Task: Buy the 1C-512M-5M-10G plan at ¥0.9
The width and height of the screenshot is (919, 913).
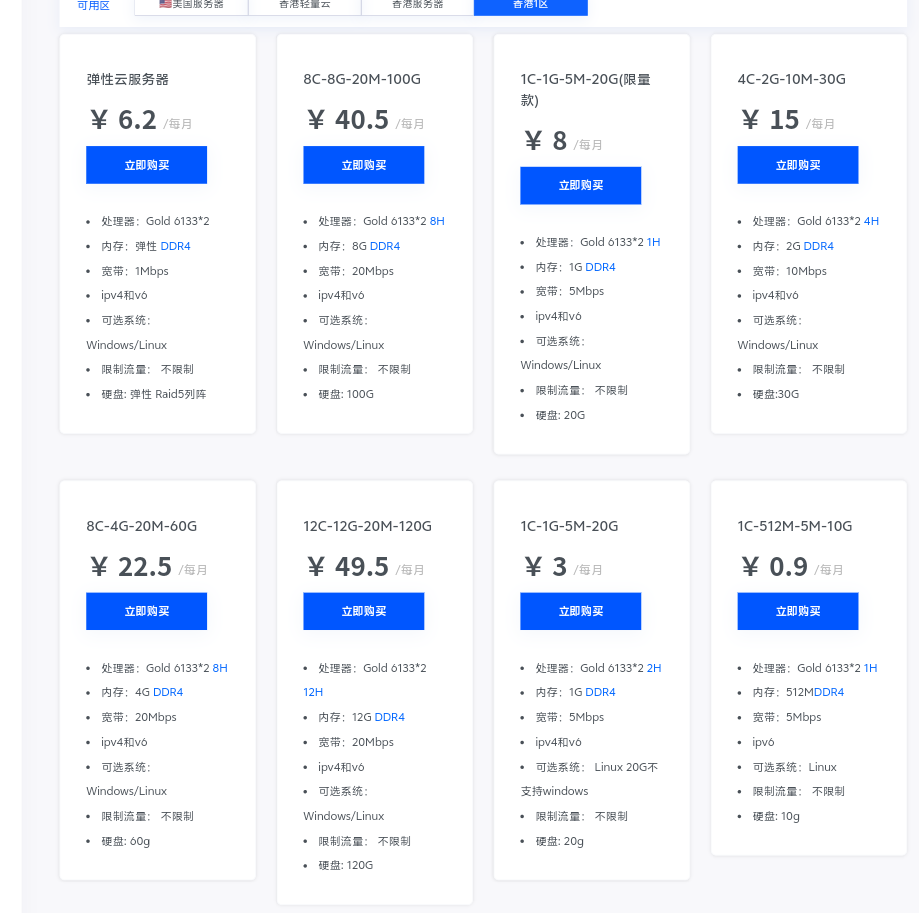Action: pyautogui.click(x=797, y=611)
